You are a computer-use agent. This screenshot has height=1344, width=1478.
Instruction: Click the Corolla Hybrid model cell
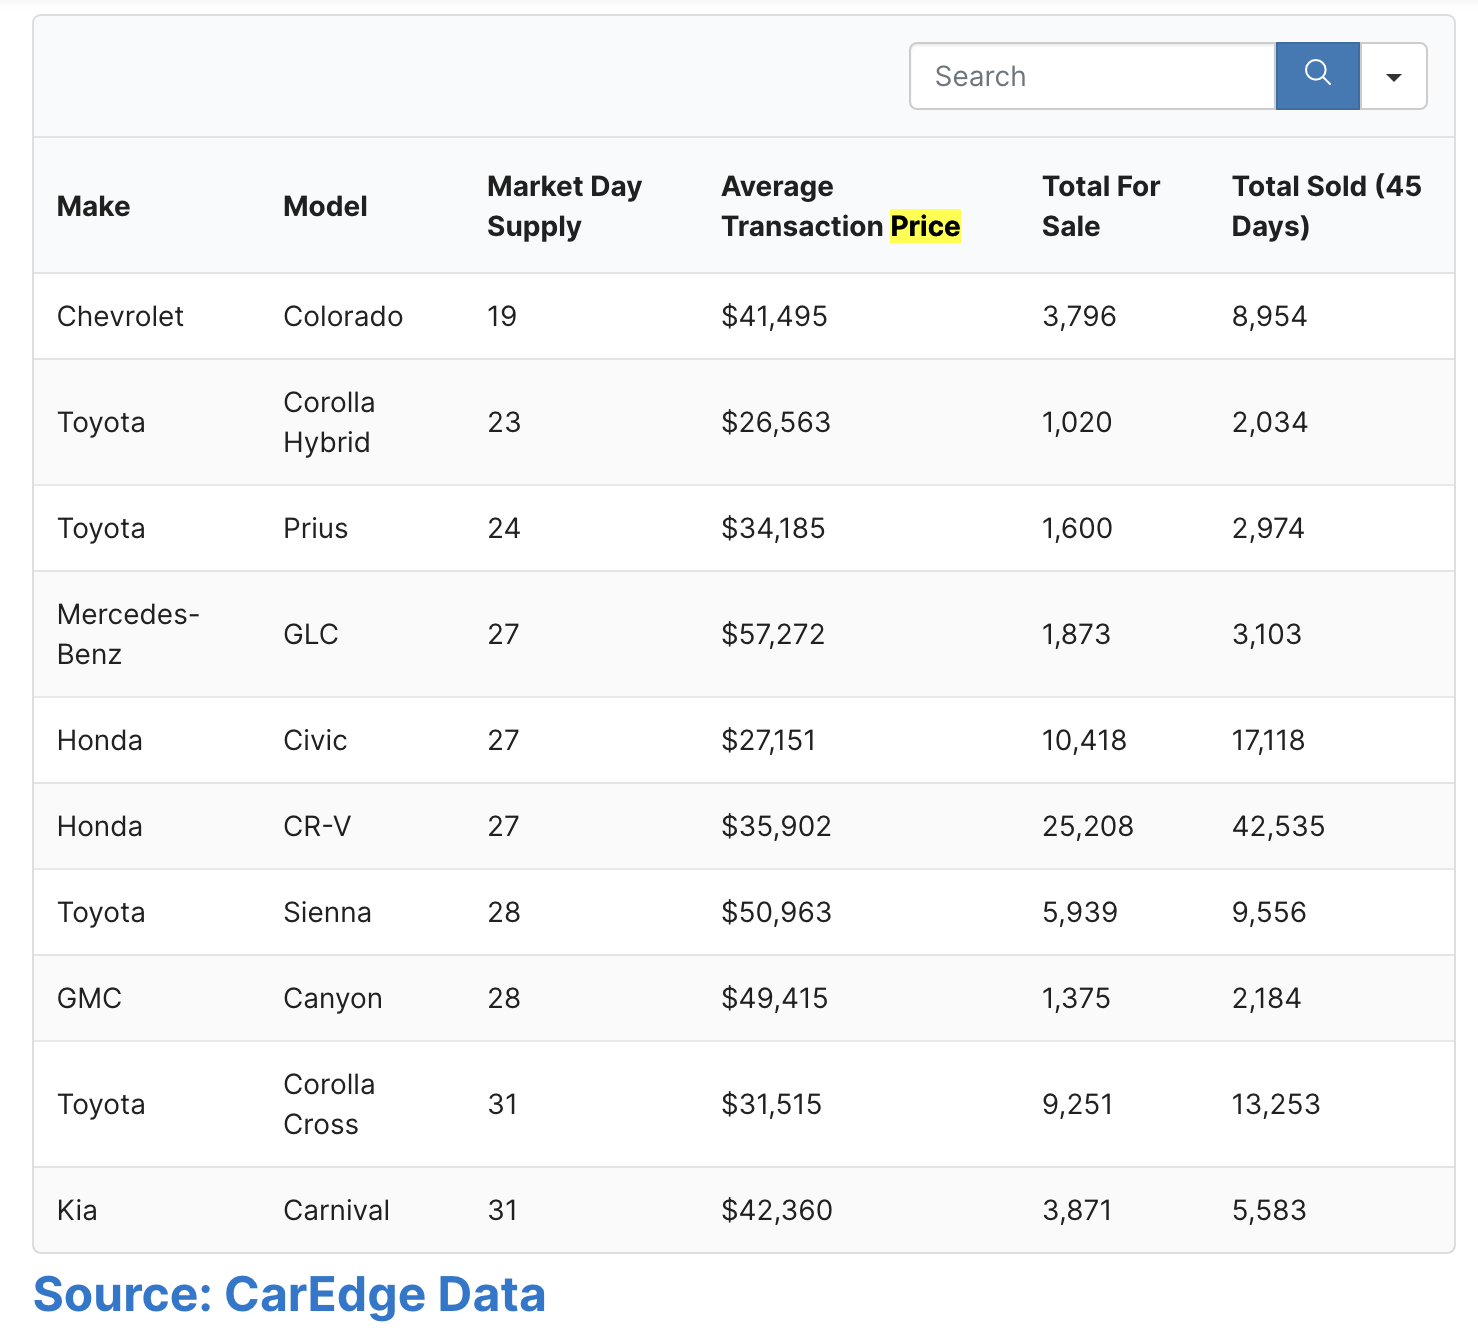pyautogui.click(x=329, y=422)
